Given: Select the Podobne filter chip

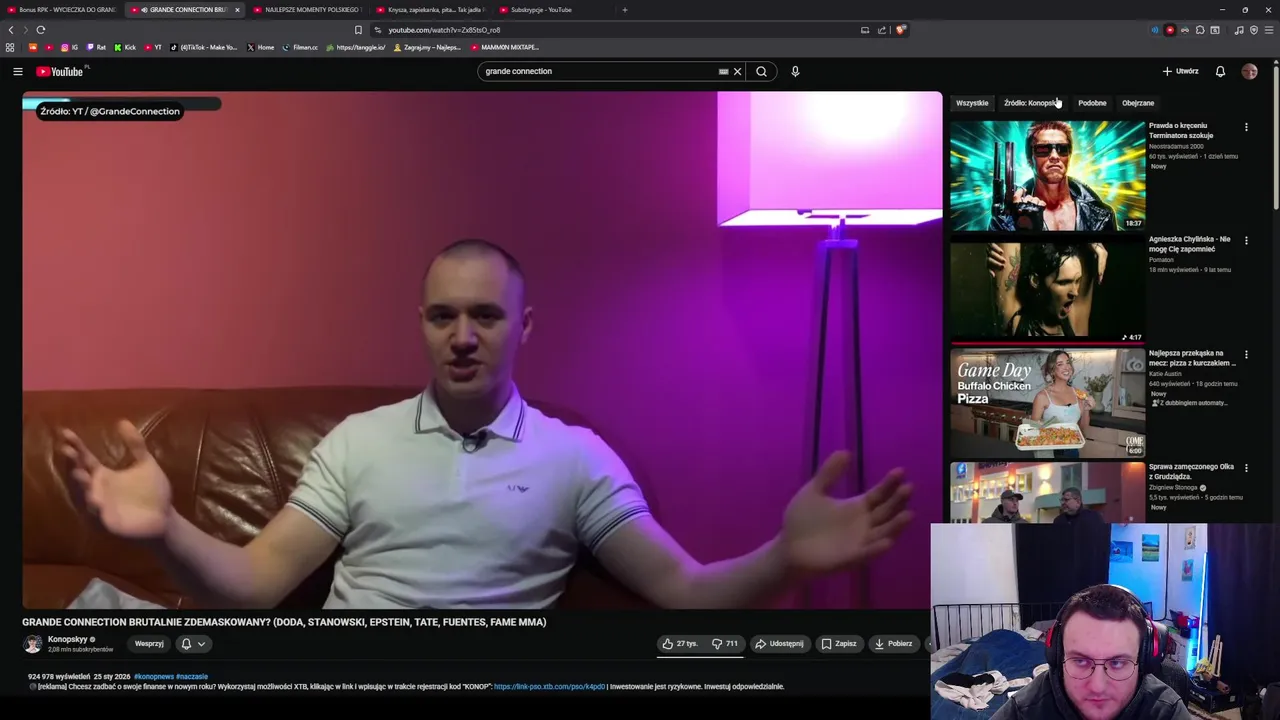Looking at the screenshot, I should [1092, 103].
